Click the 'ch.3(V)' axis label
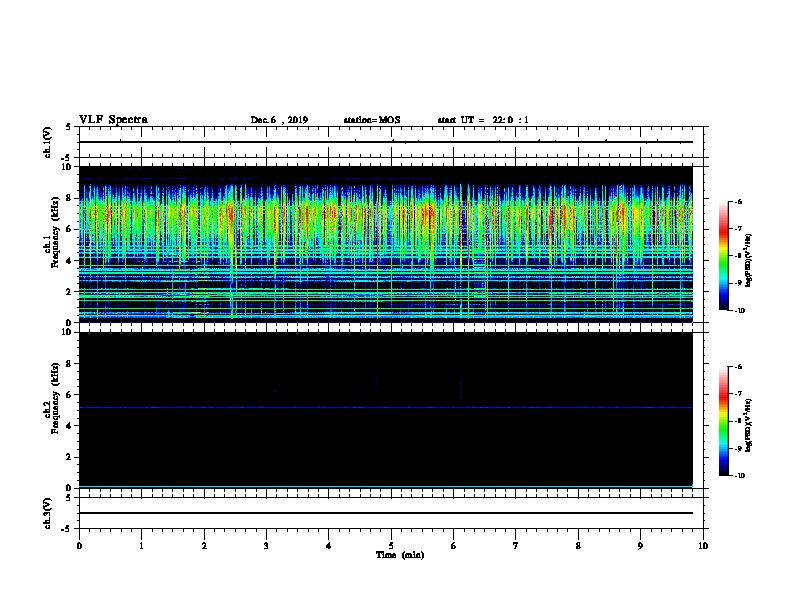 click(47, 513)
